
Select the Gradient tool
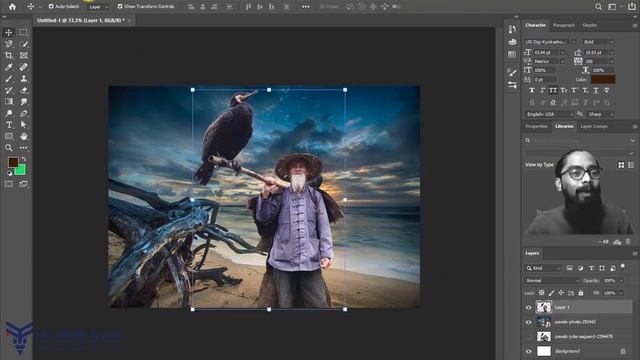pyautogui.click(x=9, y=102)
